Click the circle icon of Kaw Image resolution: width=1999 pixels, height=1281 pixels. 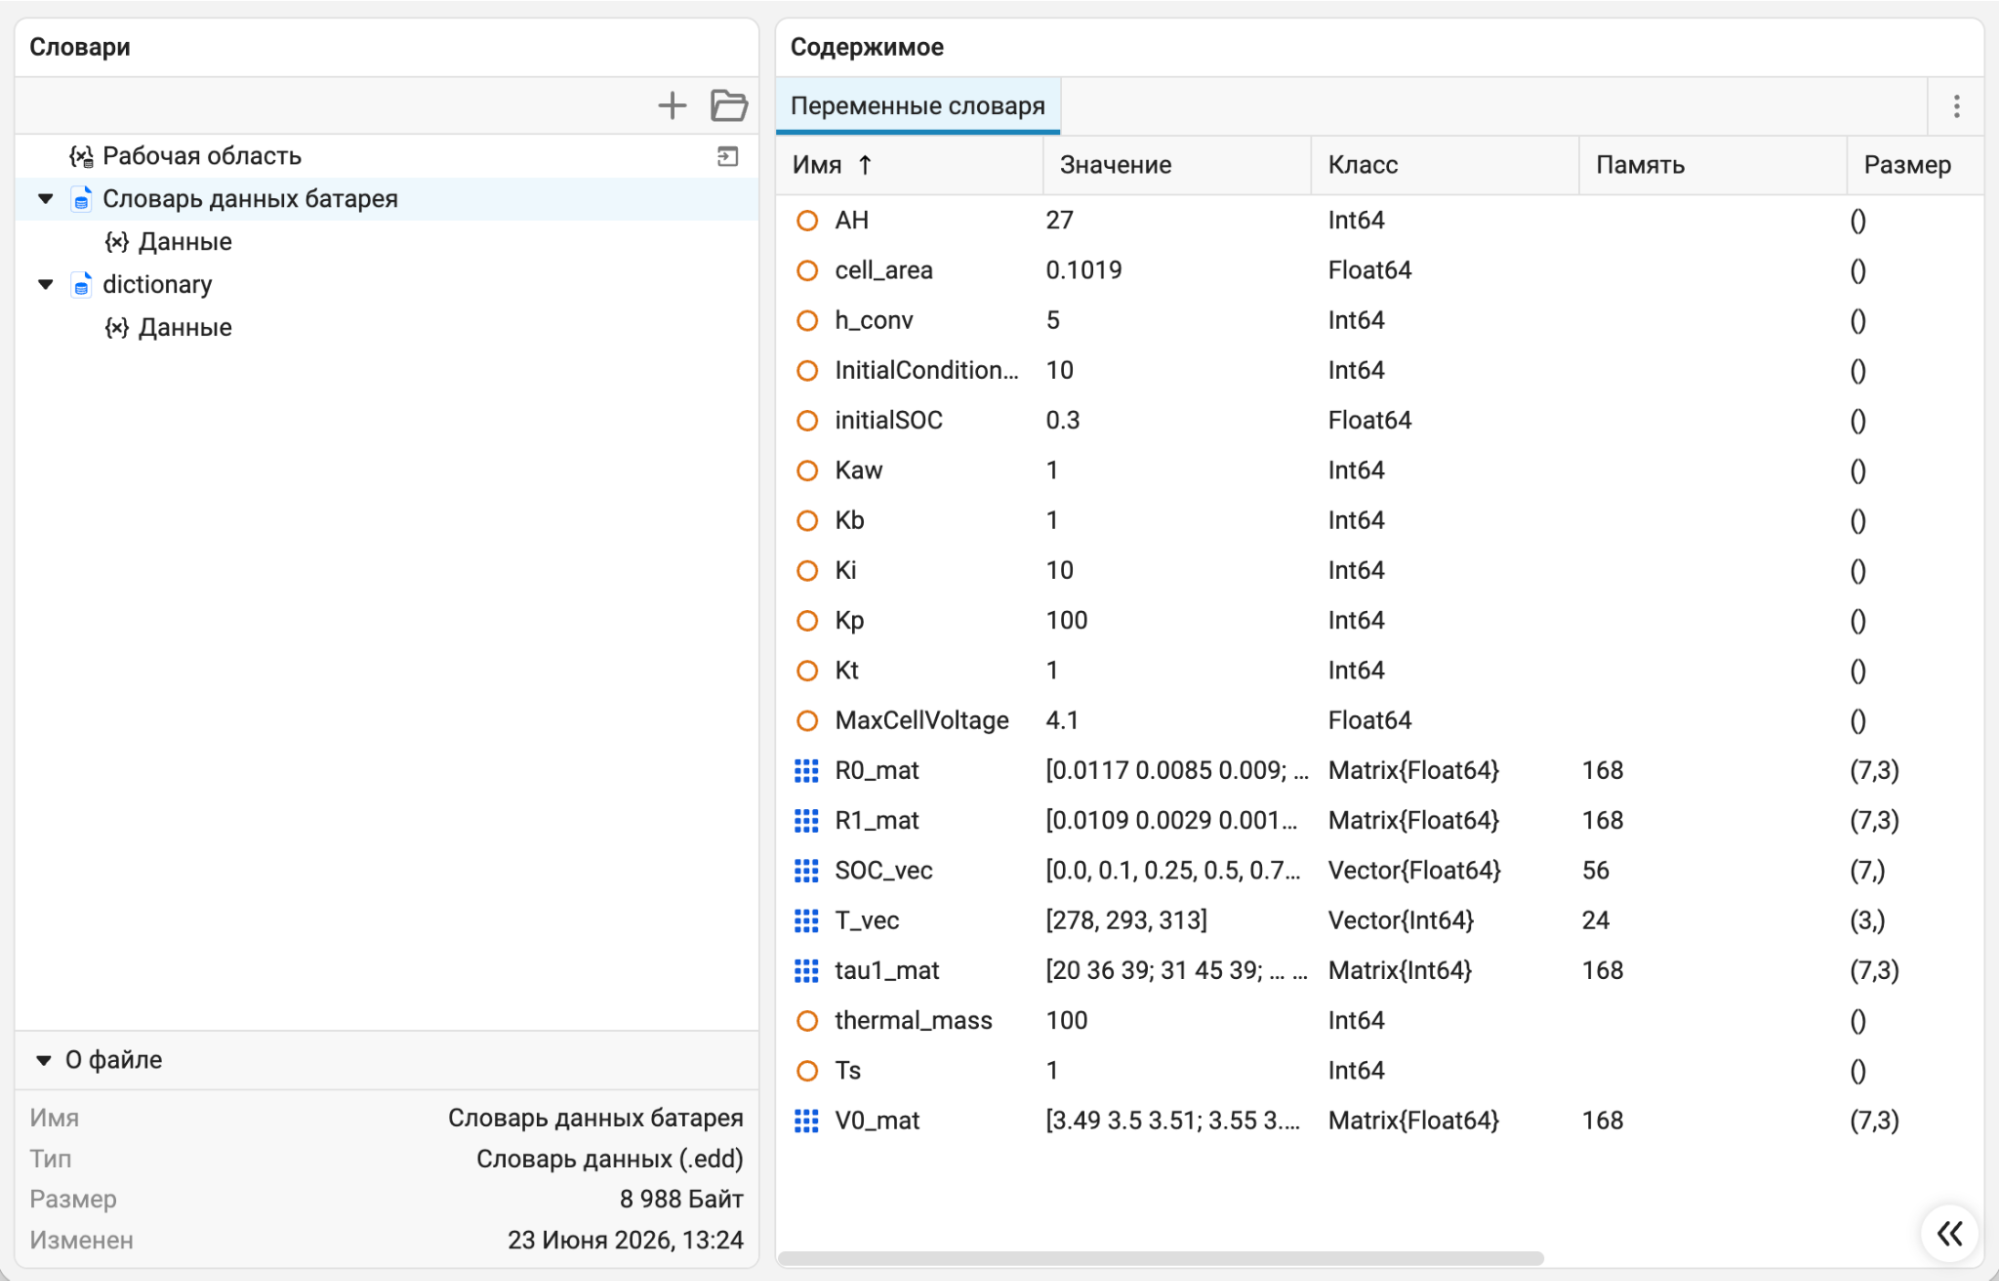click(x=807, y=470)
